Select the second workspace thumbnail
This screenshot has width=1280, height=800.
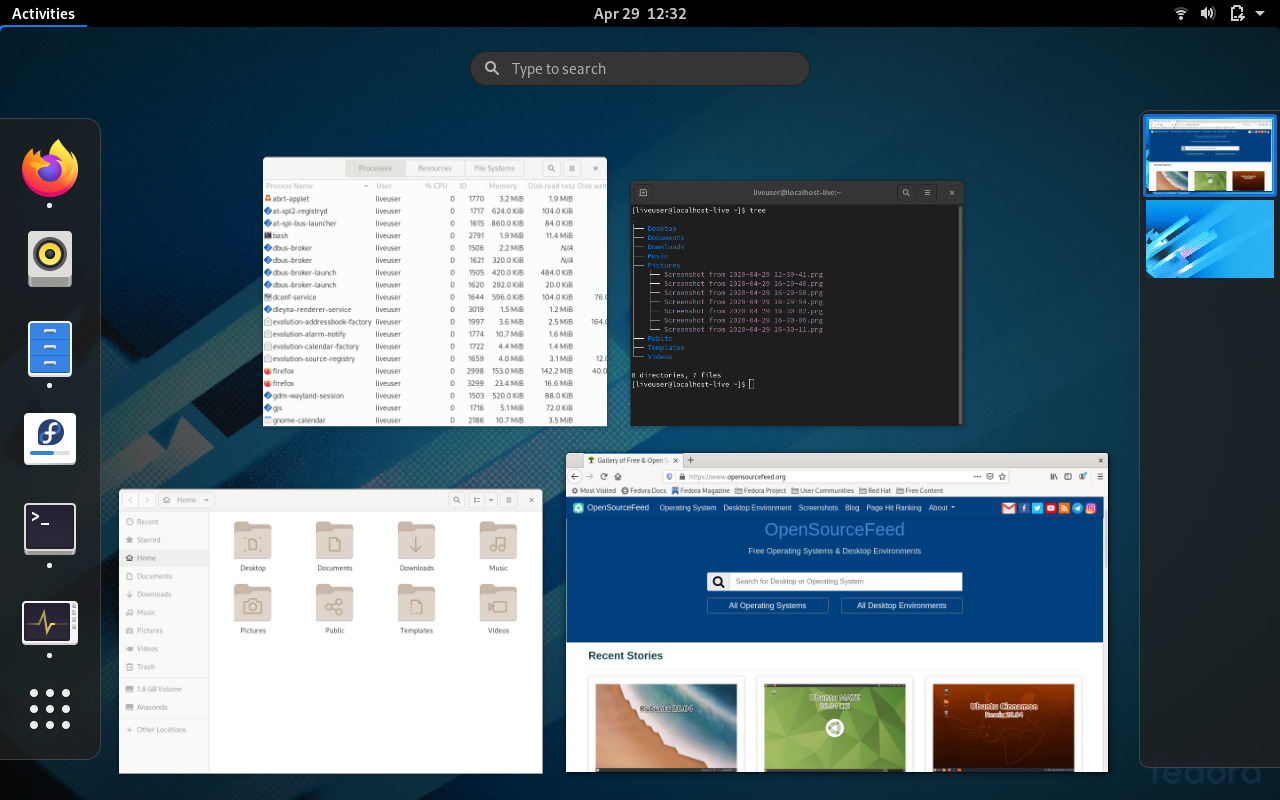coord(1210,238)
